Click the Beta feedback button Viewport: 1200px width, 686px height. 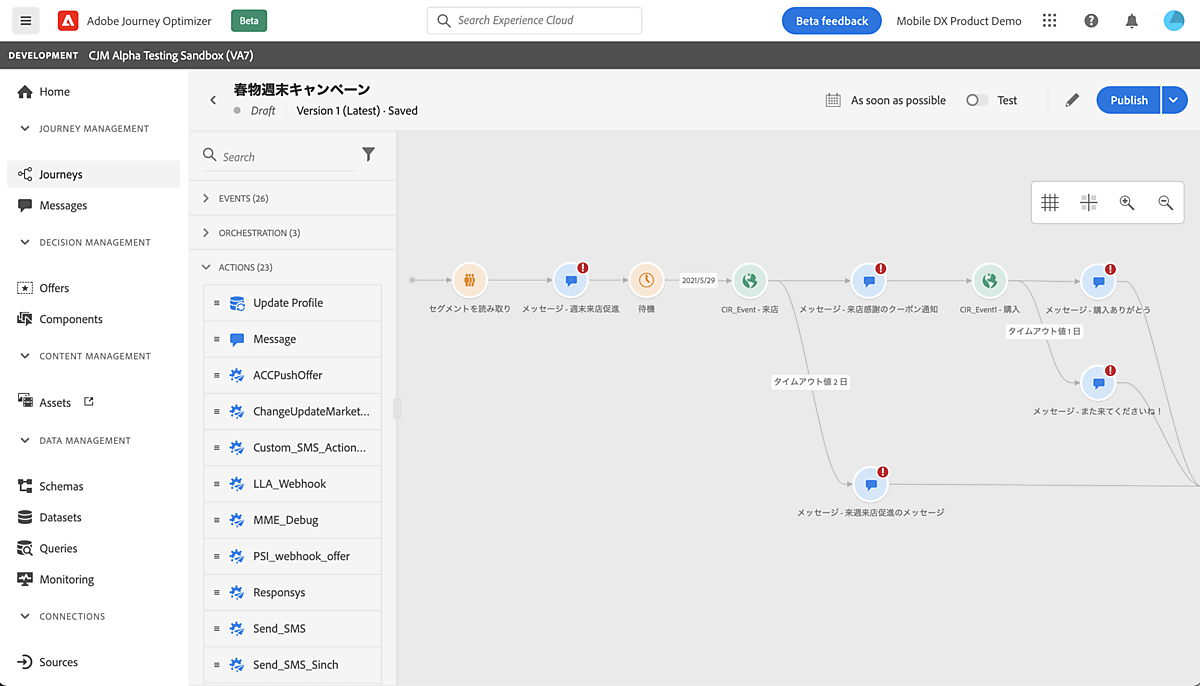[831, 21]
